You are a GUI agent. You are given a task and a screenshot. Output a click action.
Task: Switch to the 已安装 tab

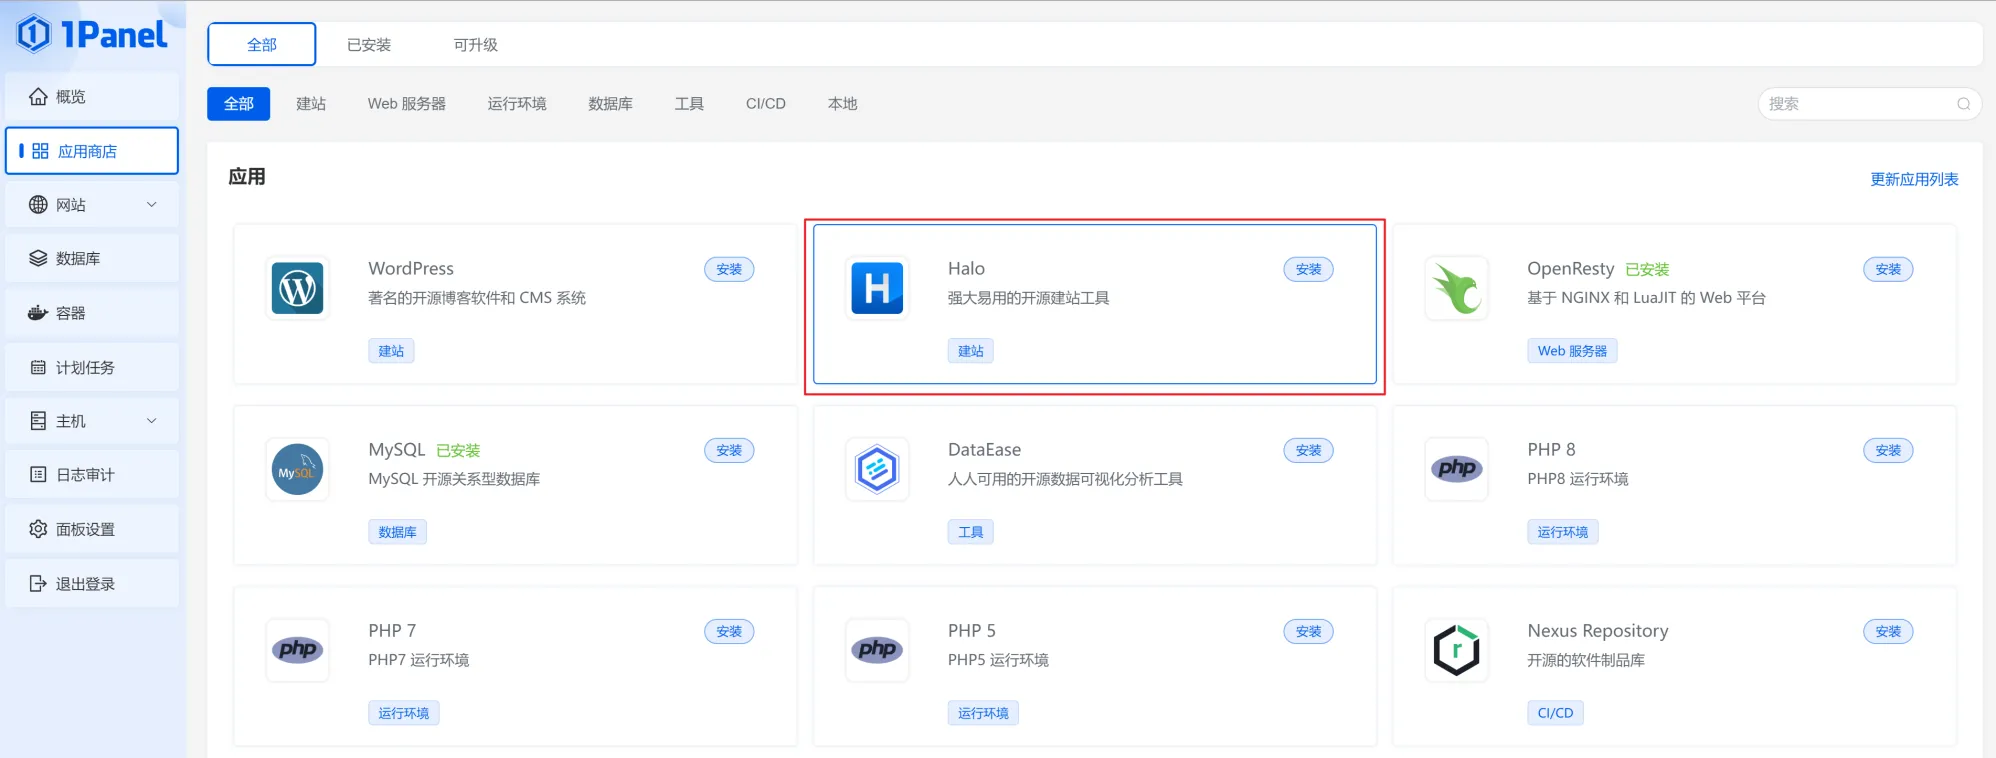[369, 45]
